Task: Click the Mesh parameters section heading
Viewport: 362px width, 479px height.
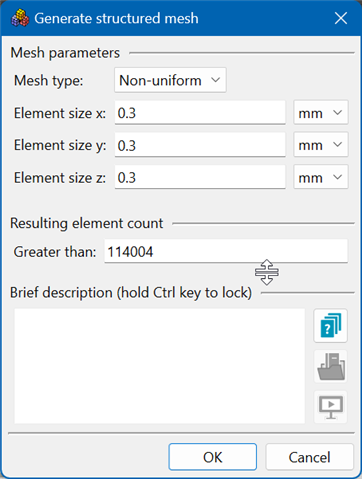Action: coord(65,53)
